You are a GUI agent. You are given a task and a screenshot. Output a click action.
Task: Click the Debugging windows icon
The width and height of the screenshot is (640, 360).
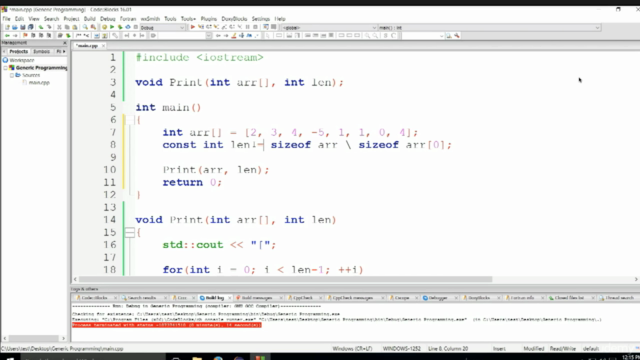[x=266, y=27]
